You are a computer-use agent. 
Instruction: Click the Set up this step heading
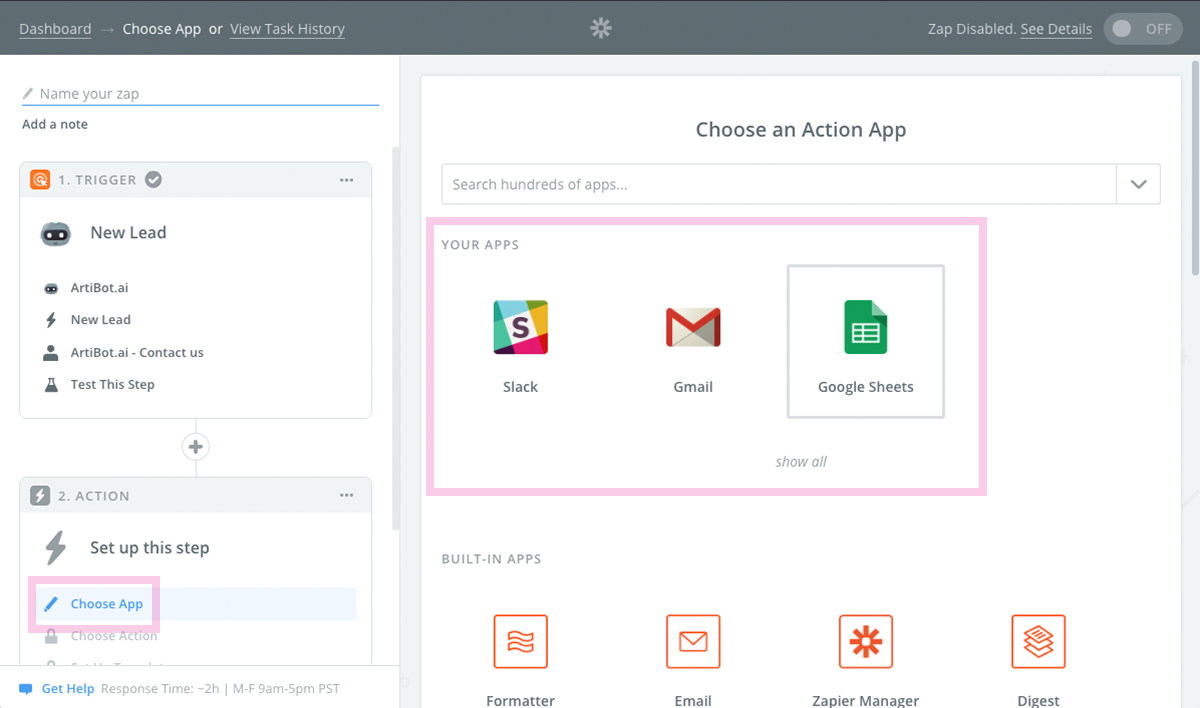pos(150,548)
